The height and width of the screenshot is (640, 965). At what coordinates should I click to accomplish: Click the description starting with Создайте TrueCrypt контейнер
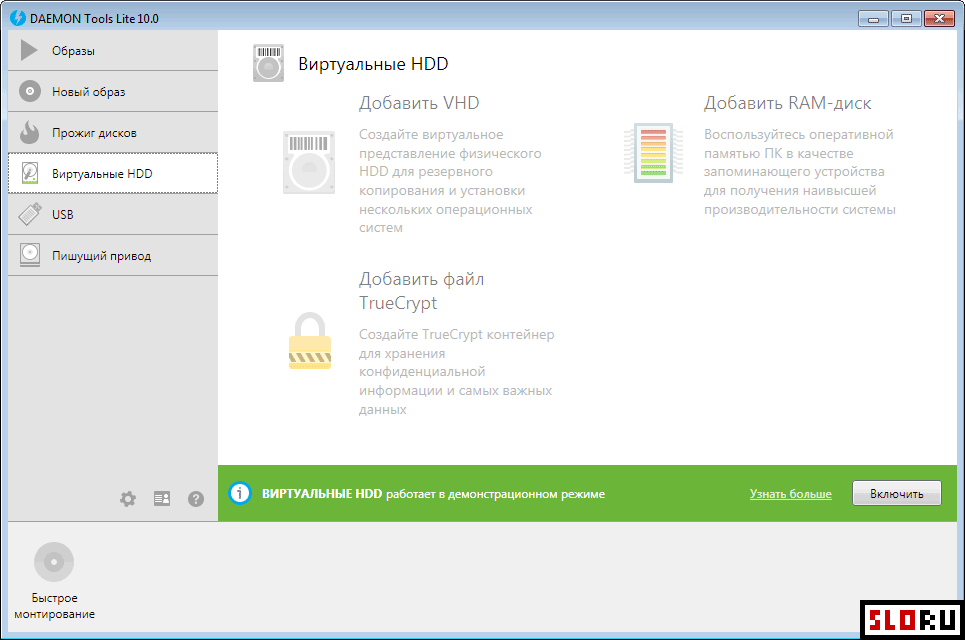(457, 372)
